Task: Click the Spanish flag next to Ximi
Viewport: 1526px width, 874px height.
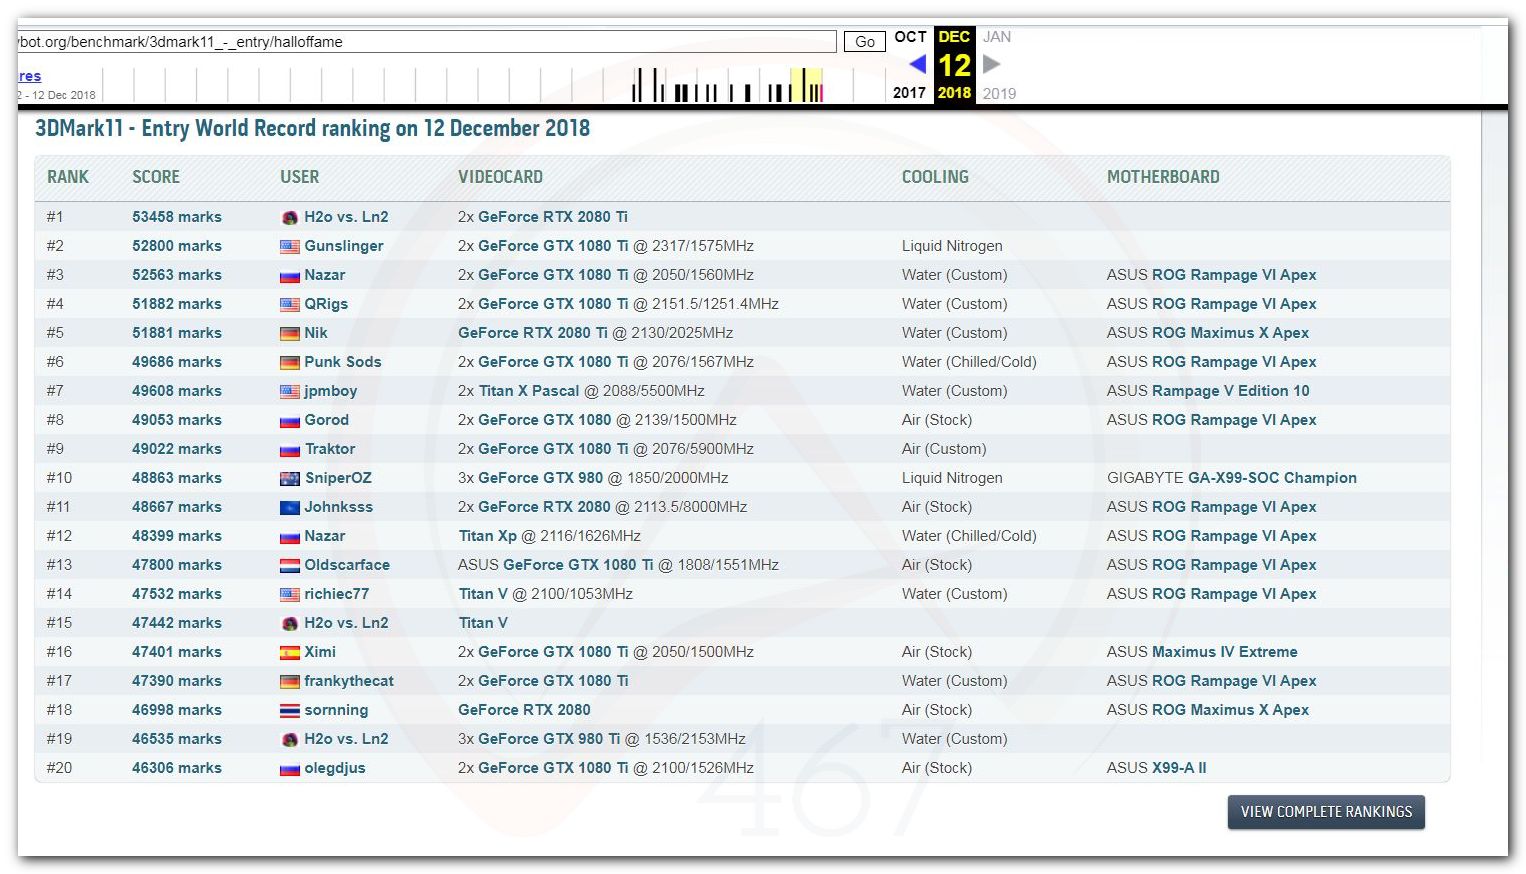Action: point(290,653)
